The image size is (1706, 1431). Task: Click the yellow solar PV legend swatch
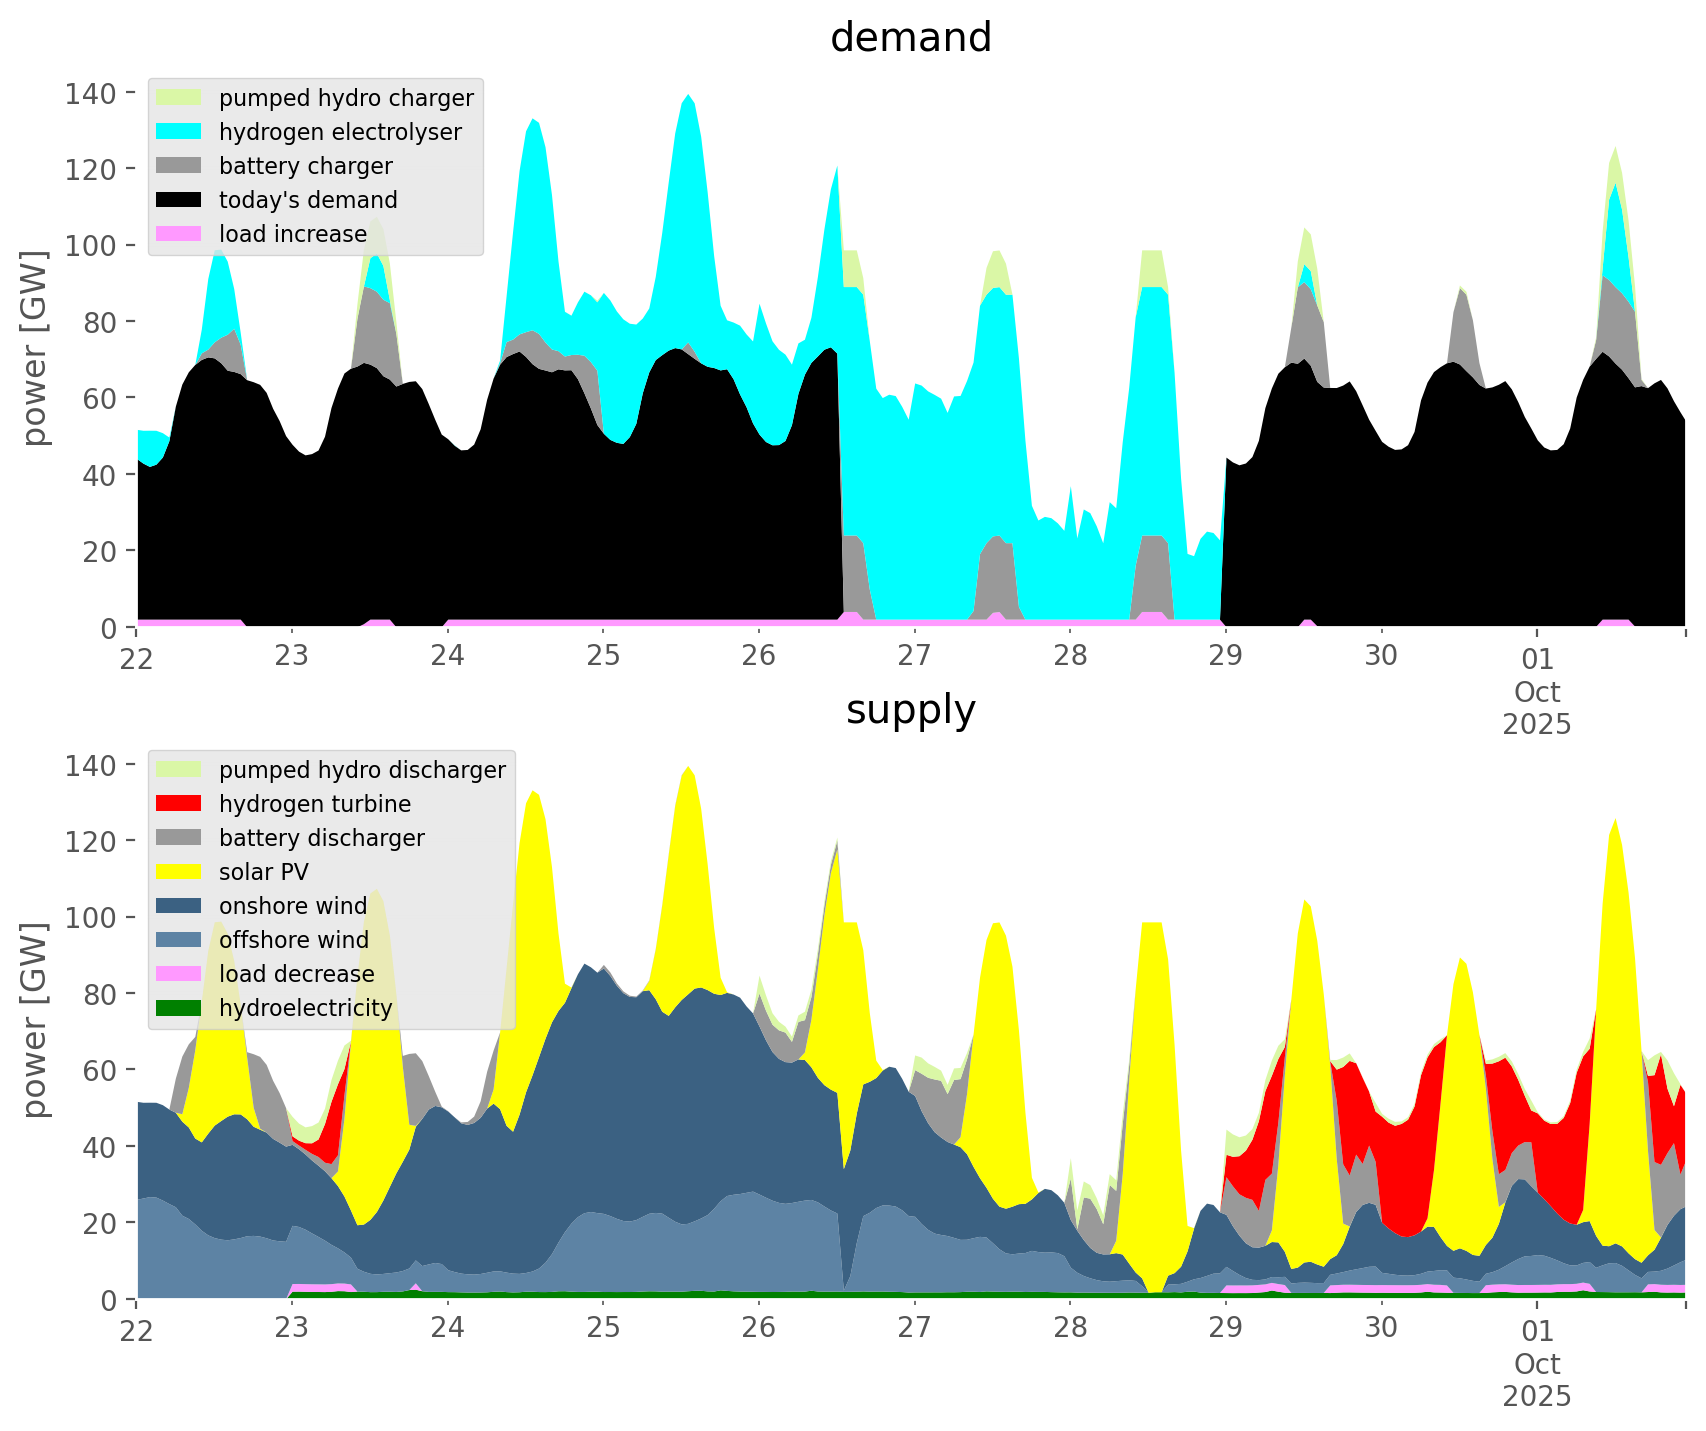click(x=179, y=872)
